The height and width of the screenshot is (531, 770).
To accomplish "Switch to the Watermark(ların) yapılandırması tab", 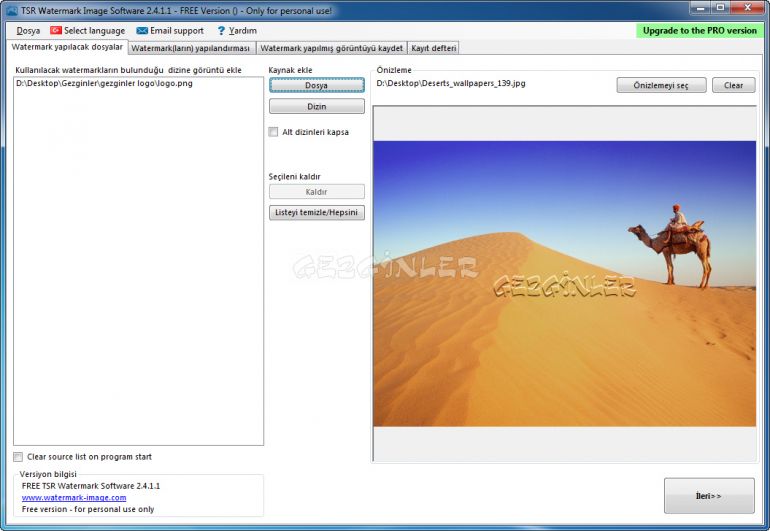I will pyautogui.click(x=190, y=48).
